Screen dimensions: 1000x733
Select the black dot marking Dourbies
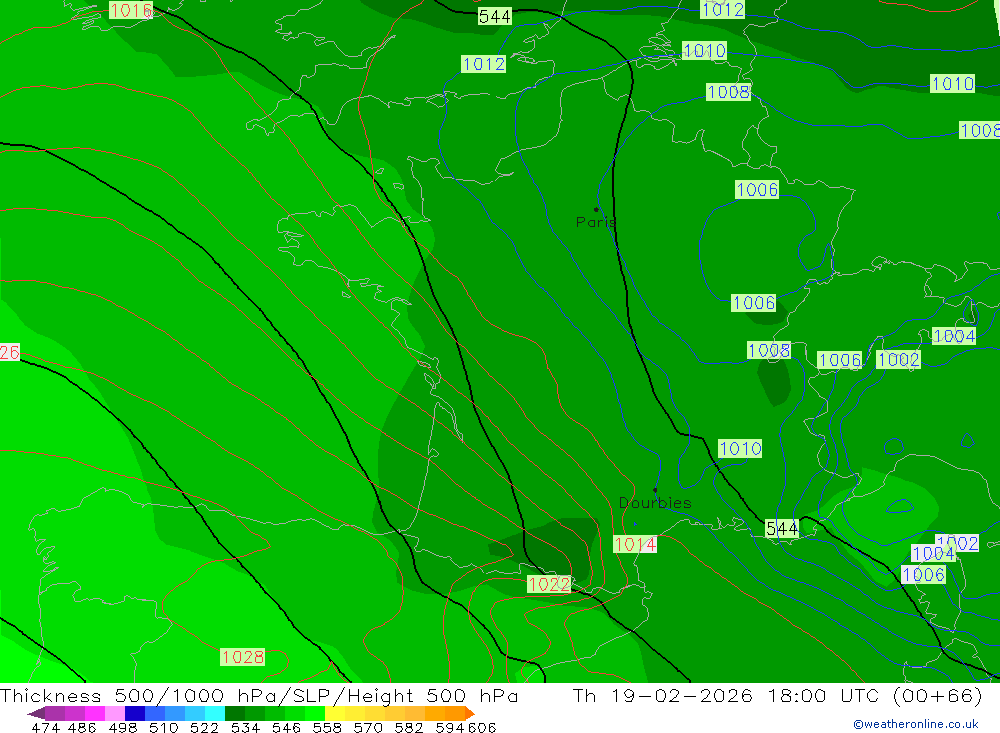click(x=655, y=490)
